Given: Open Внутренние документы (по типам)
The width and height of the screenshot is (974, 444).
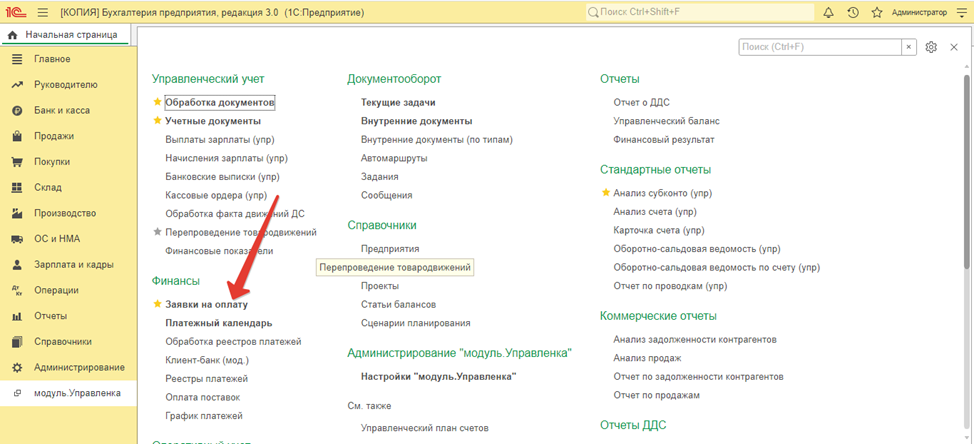Looking at the screenshot, I should click(x=437, y=140).
